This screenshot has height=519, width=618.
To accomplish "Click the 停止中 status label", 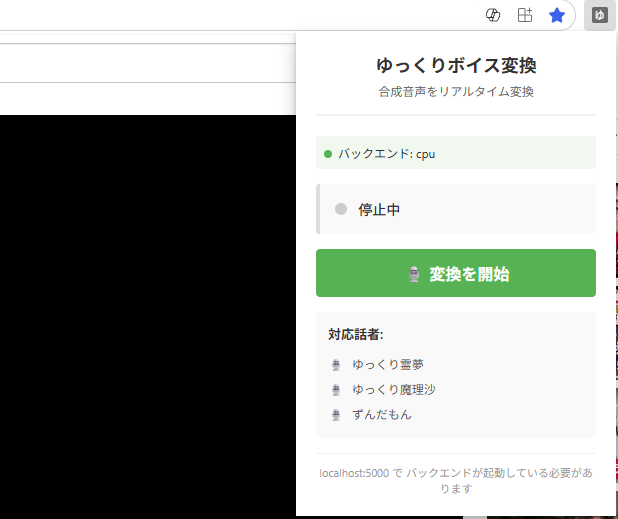I will [379, 210].
